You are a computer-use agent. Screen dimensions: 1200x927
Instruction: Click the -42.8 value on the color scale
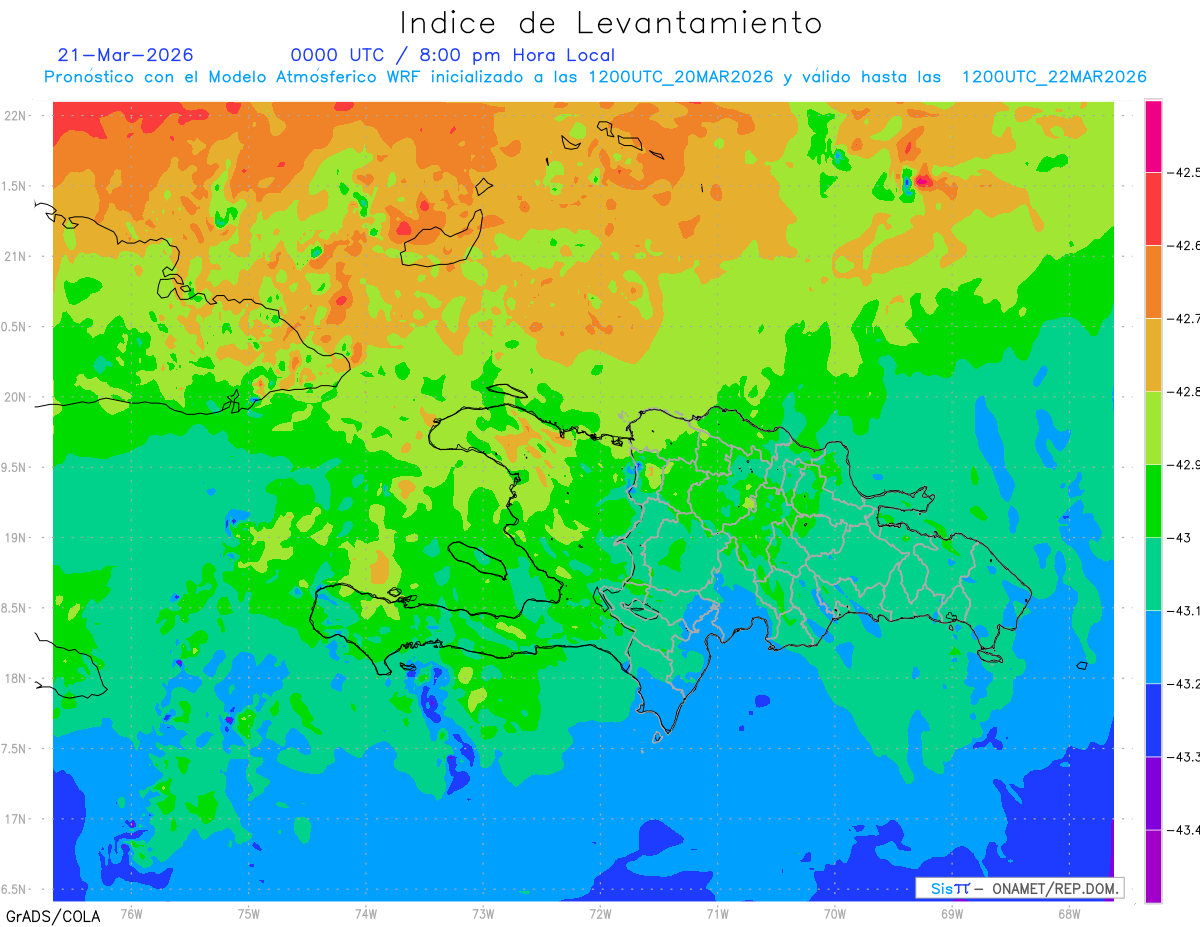(x=1186, y=392)
